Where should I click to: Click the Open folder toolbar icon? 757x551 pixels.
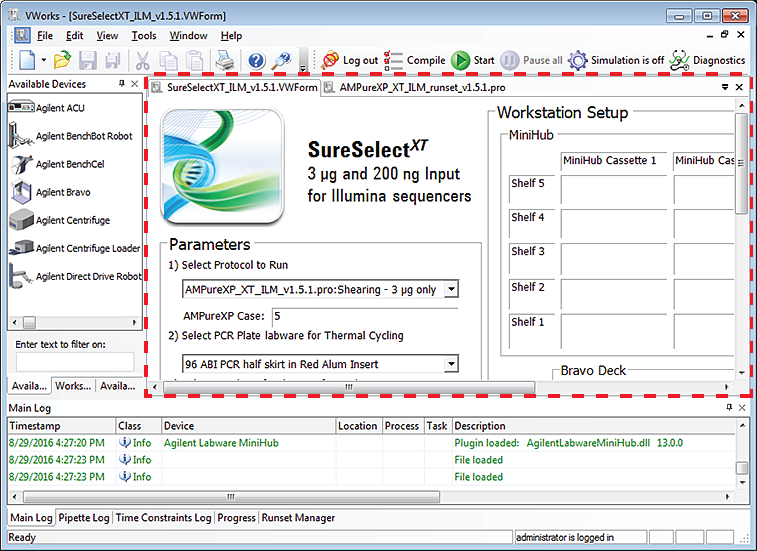click(x=62, y=61)
